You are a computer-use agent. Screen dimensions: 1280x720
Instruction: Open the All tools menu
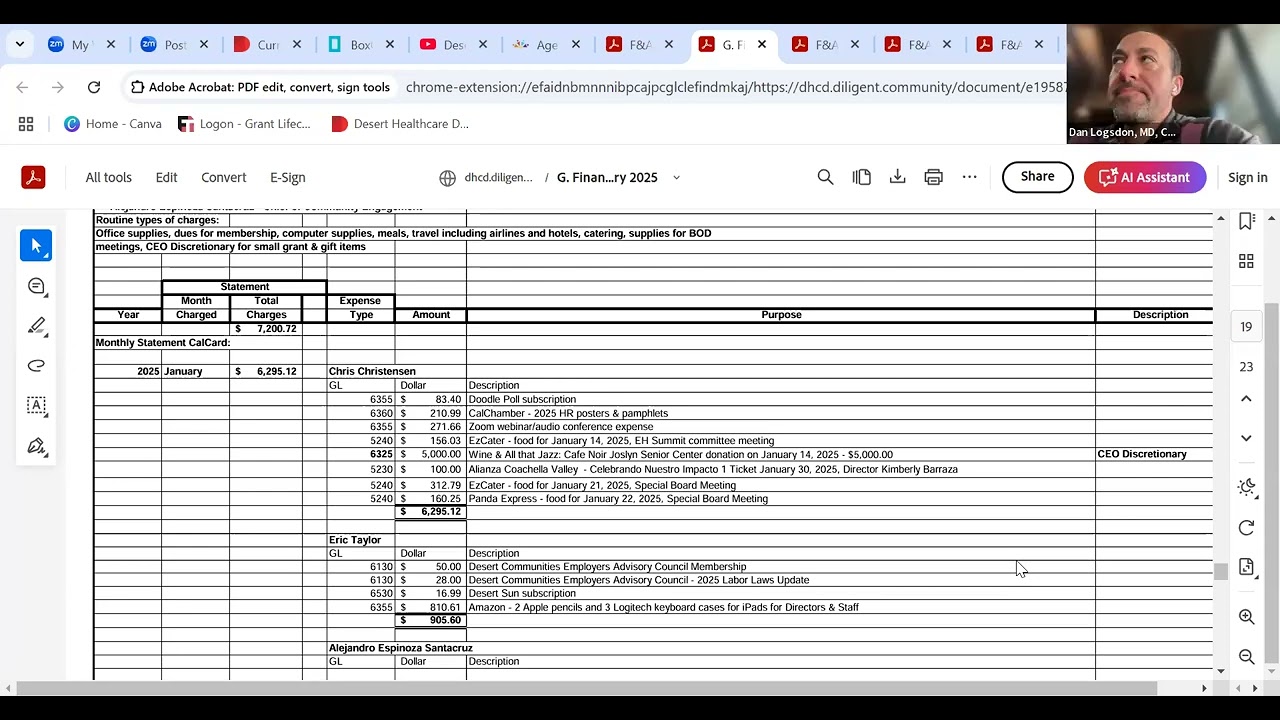108,177
